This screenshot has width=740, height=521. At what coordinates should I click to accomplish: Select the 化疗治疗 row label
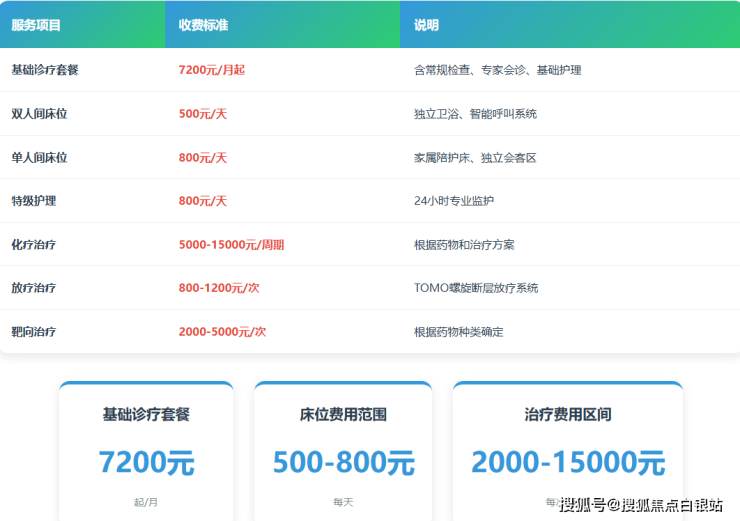33,245
